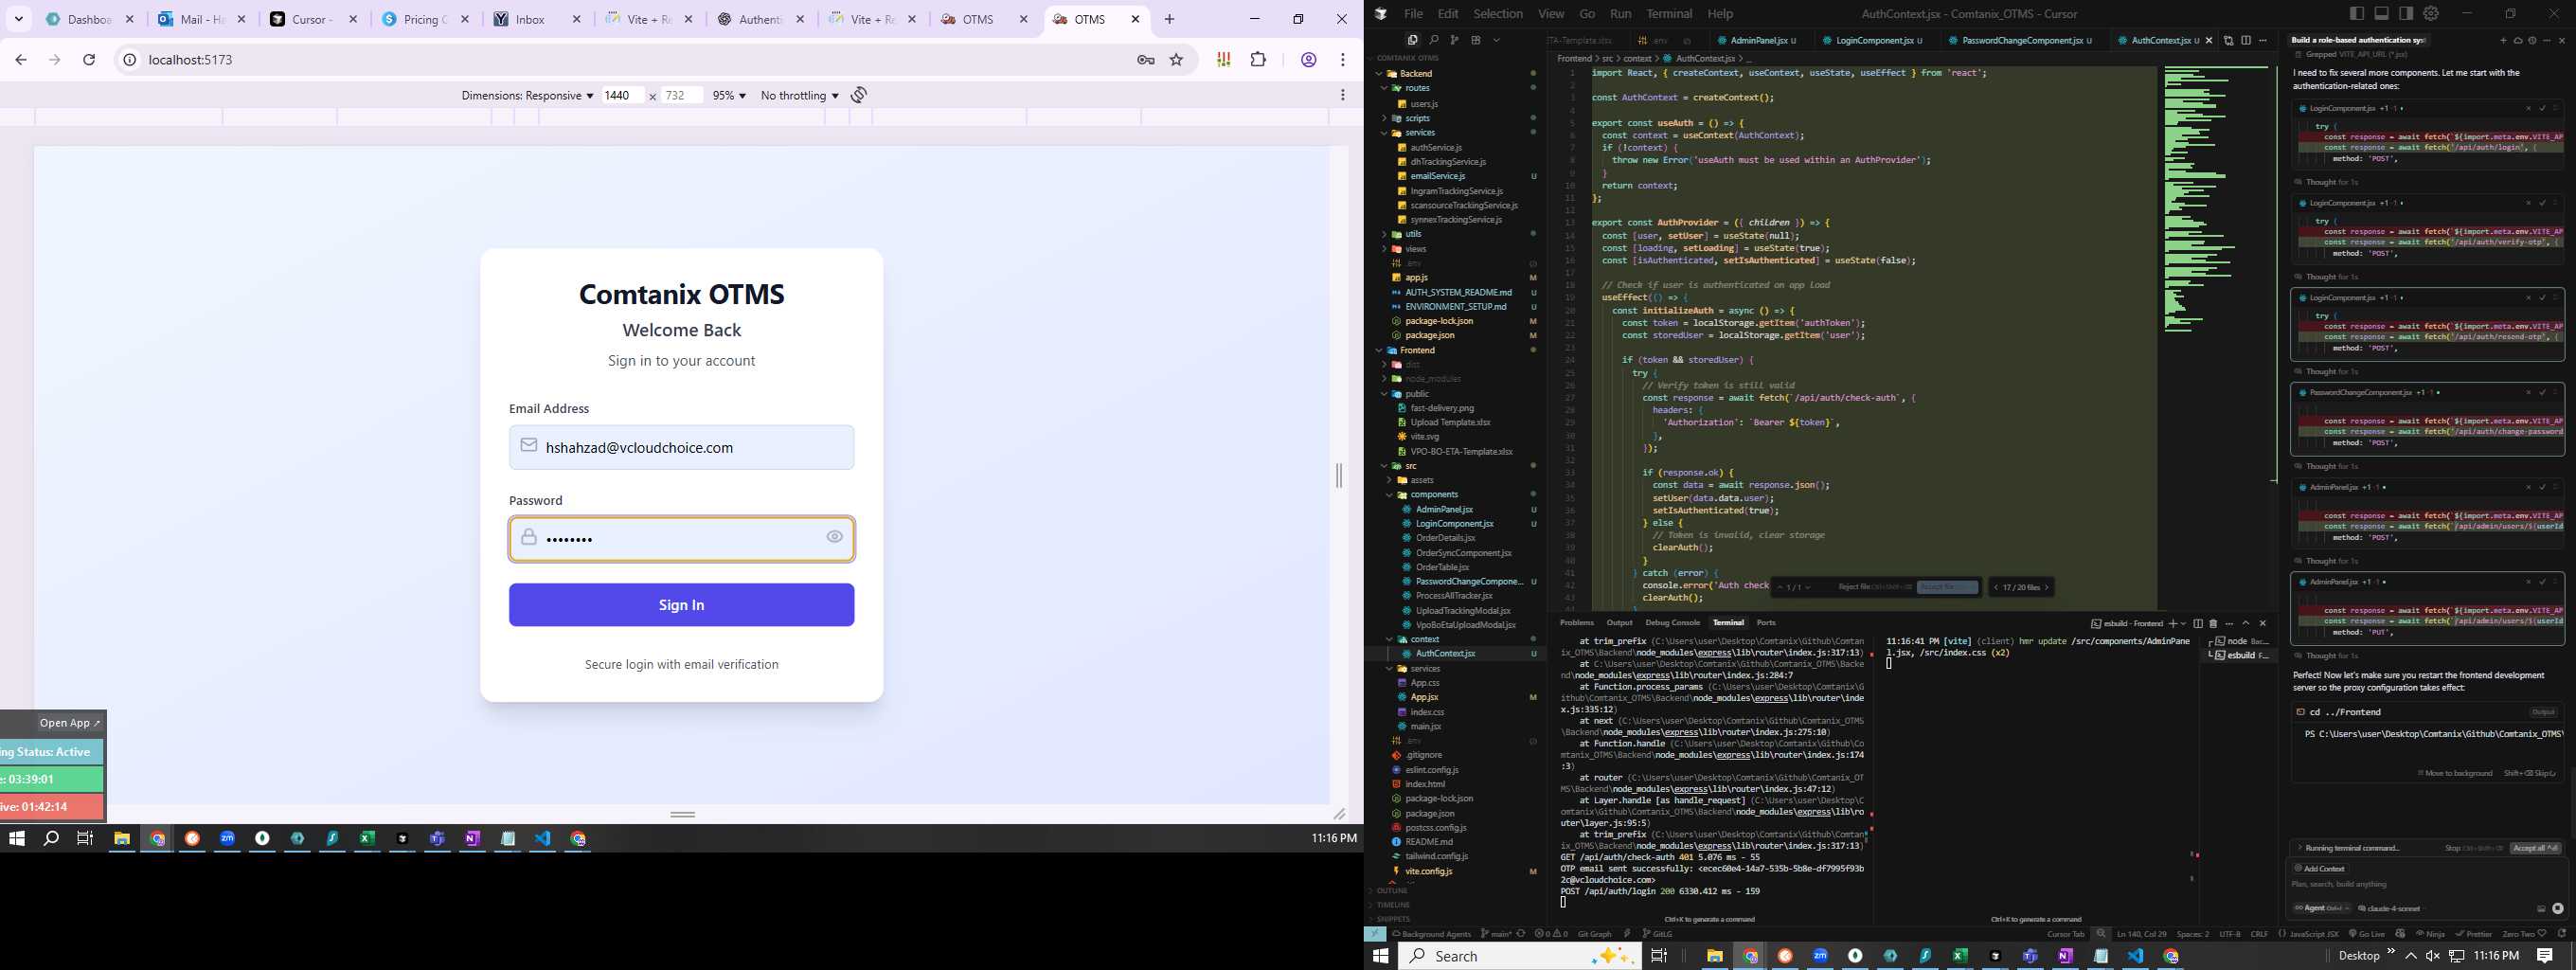The image size is (2576, 970).
Task: Click the Open App button
Action: click(x=69, y=722)
